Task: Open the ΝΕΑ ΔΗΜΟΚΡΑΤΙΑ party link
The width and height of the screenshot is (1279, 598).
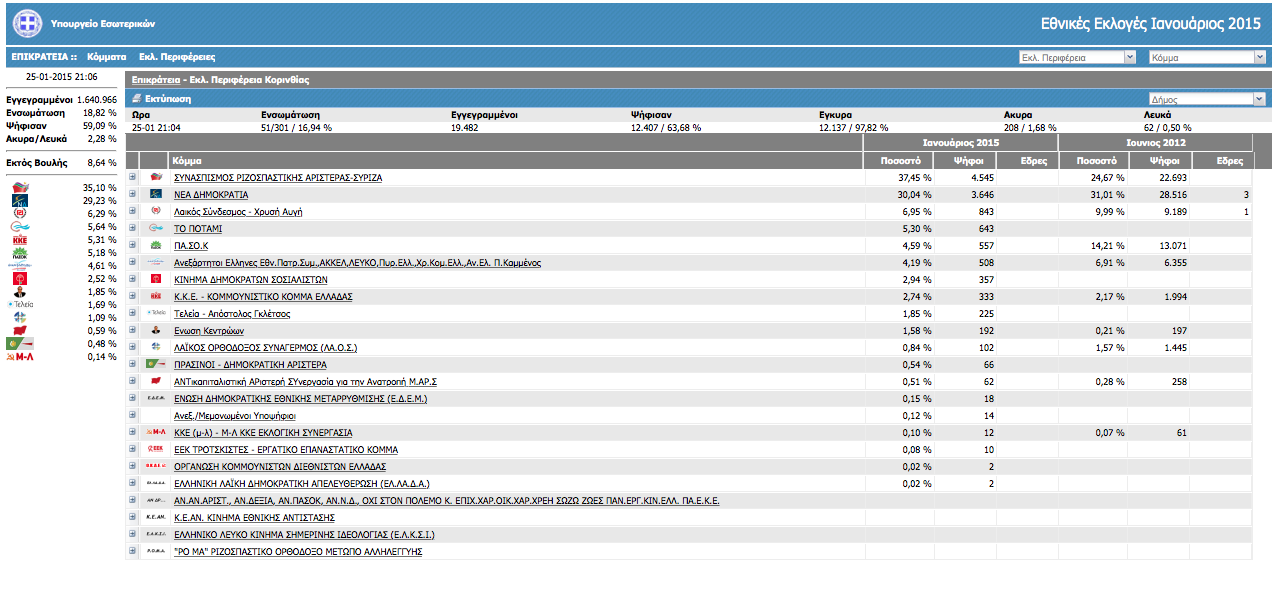Action: pyautogui.click(x=211, y=195)
